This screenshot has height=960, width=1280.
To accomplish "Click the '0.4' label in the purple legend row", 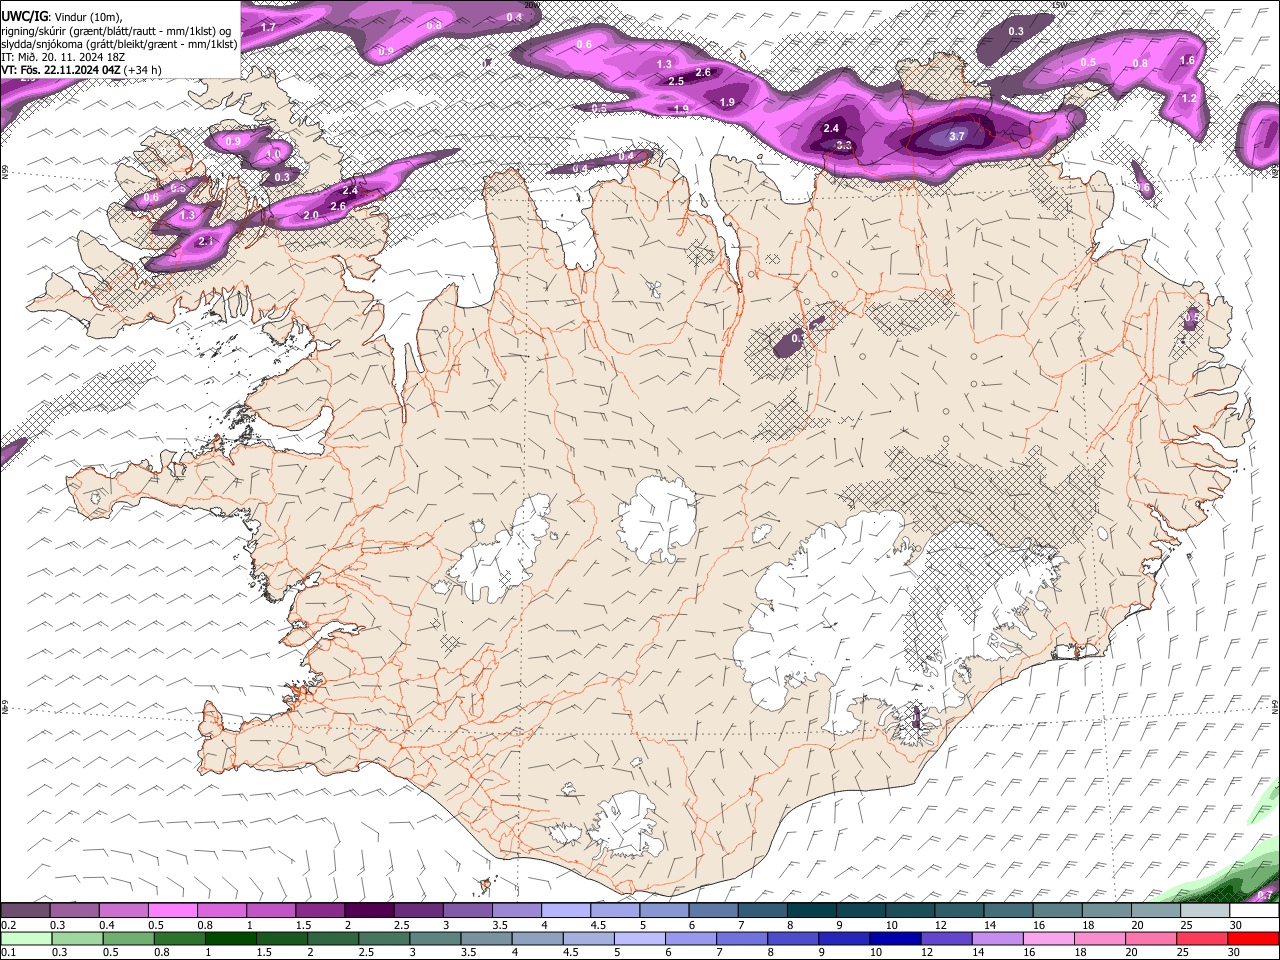I will pyautogui.click(x=107, y=925).
